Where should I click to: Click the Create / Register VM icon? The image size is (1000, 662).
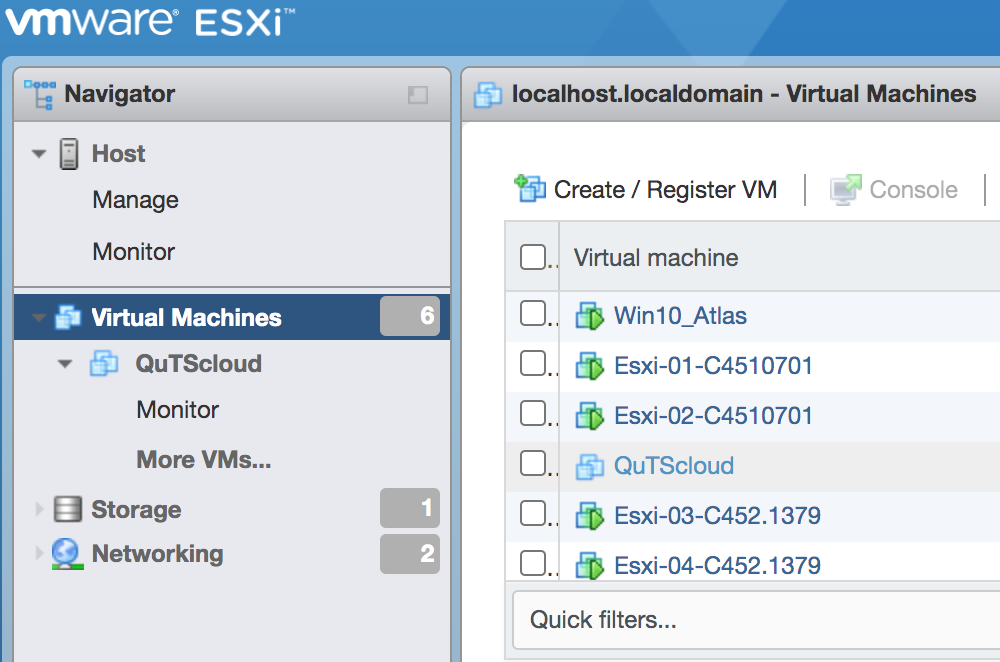(530, 189)
